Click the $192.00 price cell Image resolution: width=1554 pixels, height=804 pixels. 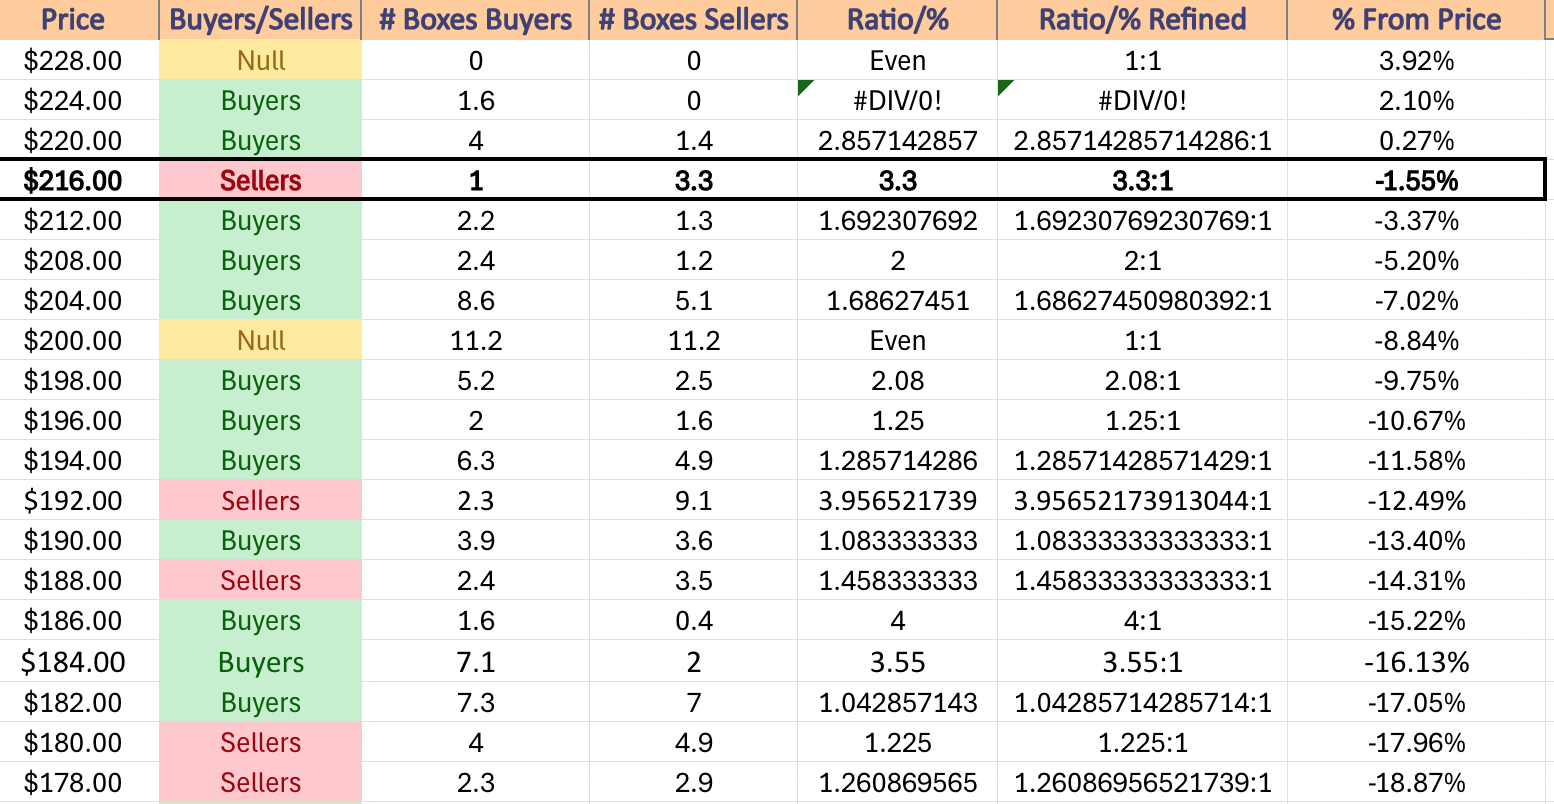pyautogui.click(x=79, y=501)
